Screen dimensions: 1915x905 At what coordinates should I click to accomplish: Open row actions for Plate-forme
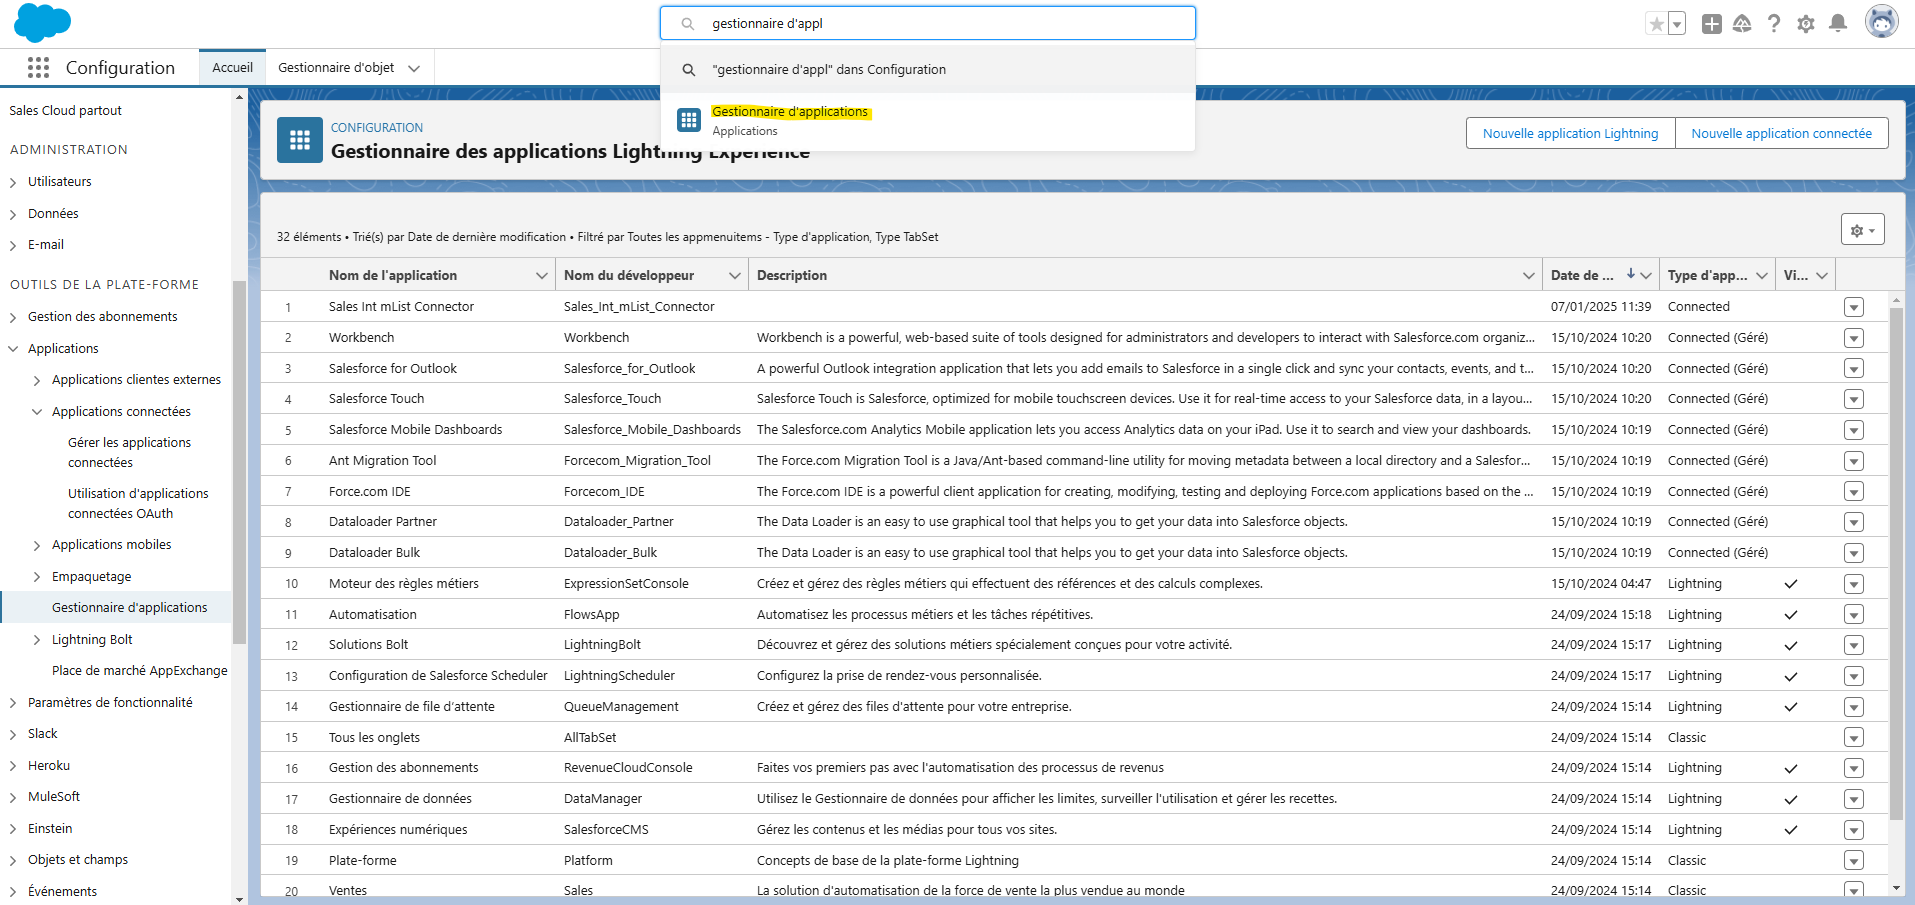(x=1854, y=861)
